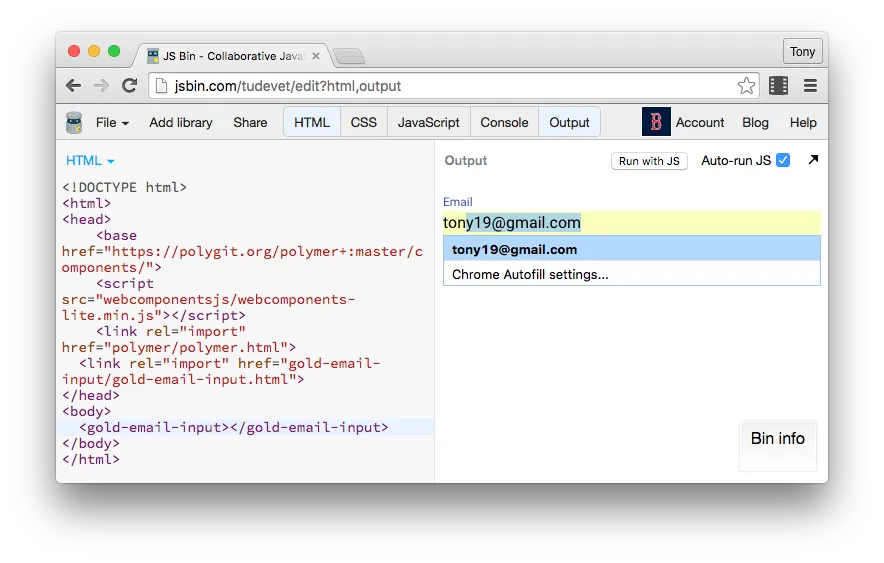This screenshot has height=563, width=884.
Task: Close the JS Bin browser tab
Action: pos(316,56)
